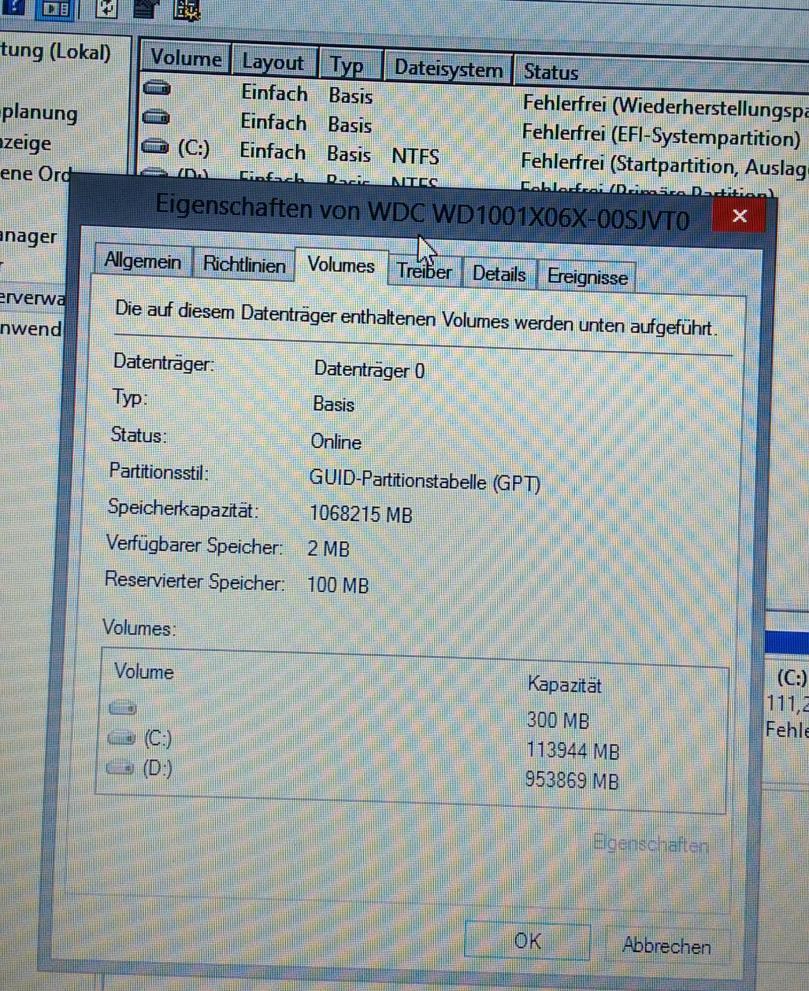Select the …planung tree item in sidebar
Screen dimensions: 809x991
click(x=39, y=114)
